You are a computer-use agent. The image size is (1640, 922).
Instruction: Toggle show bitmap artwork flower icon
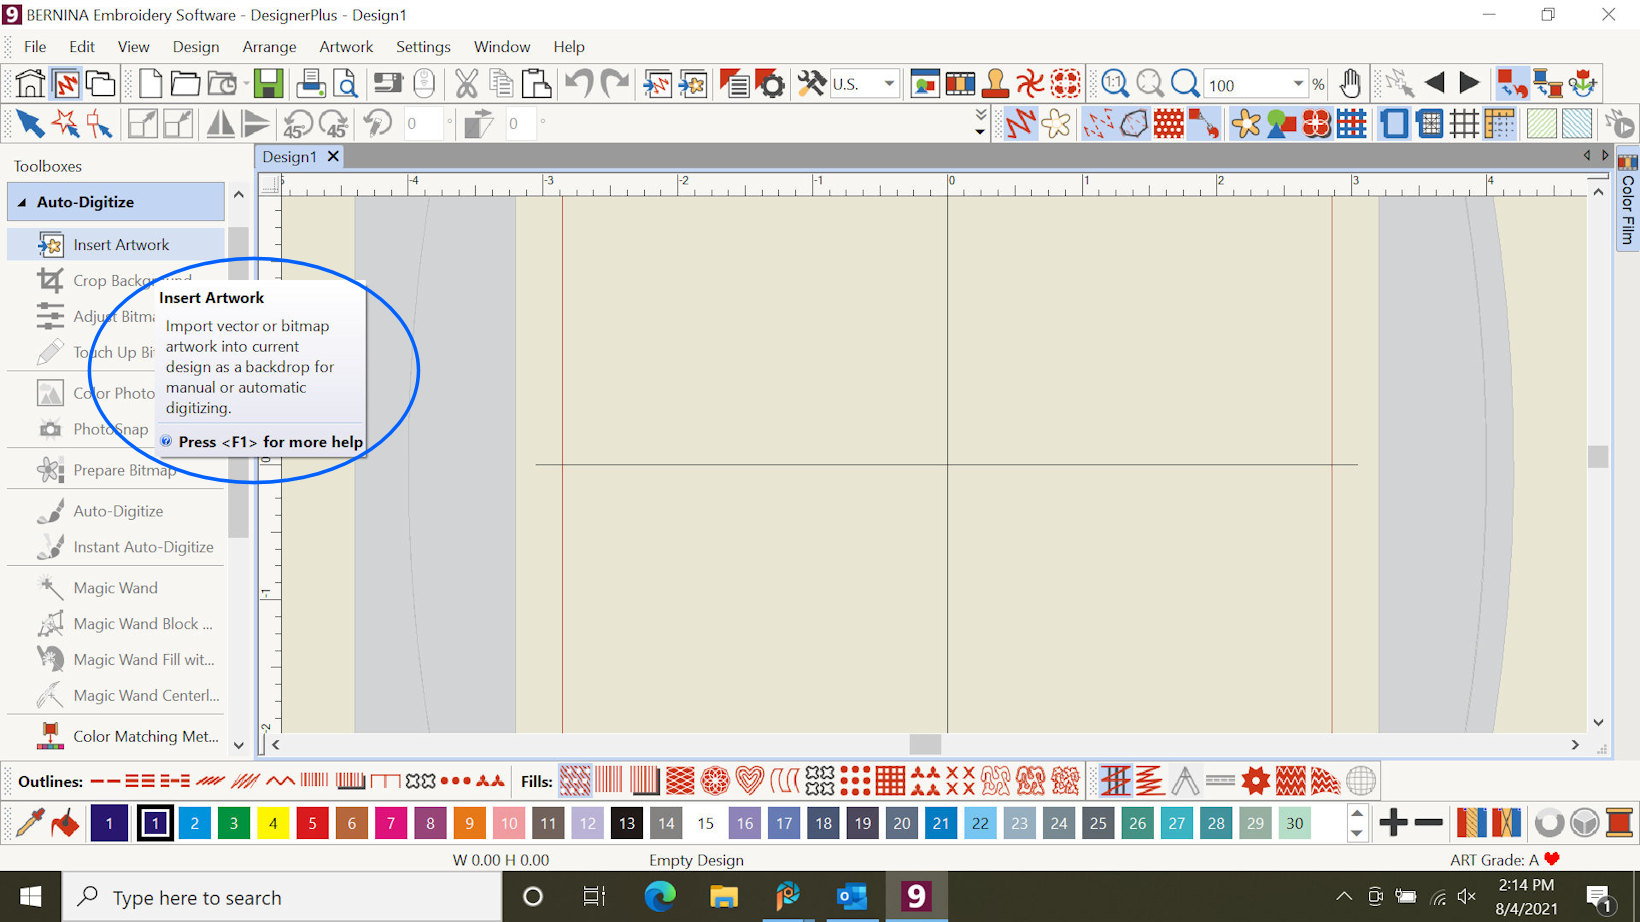(1246, 124)
